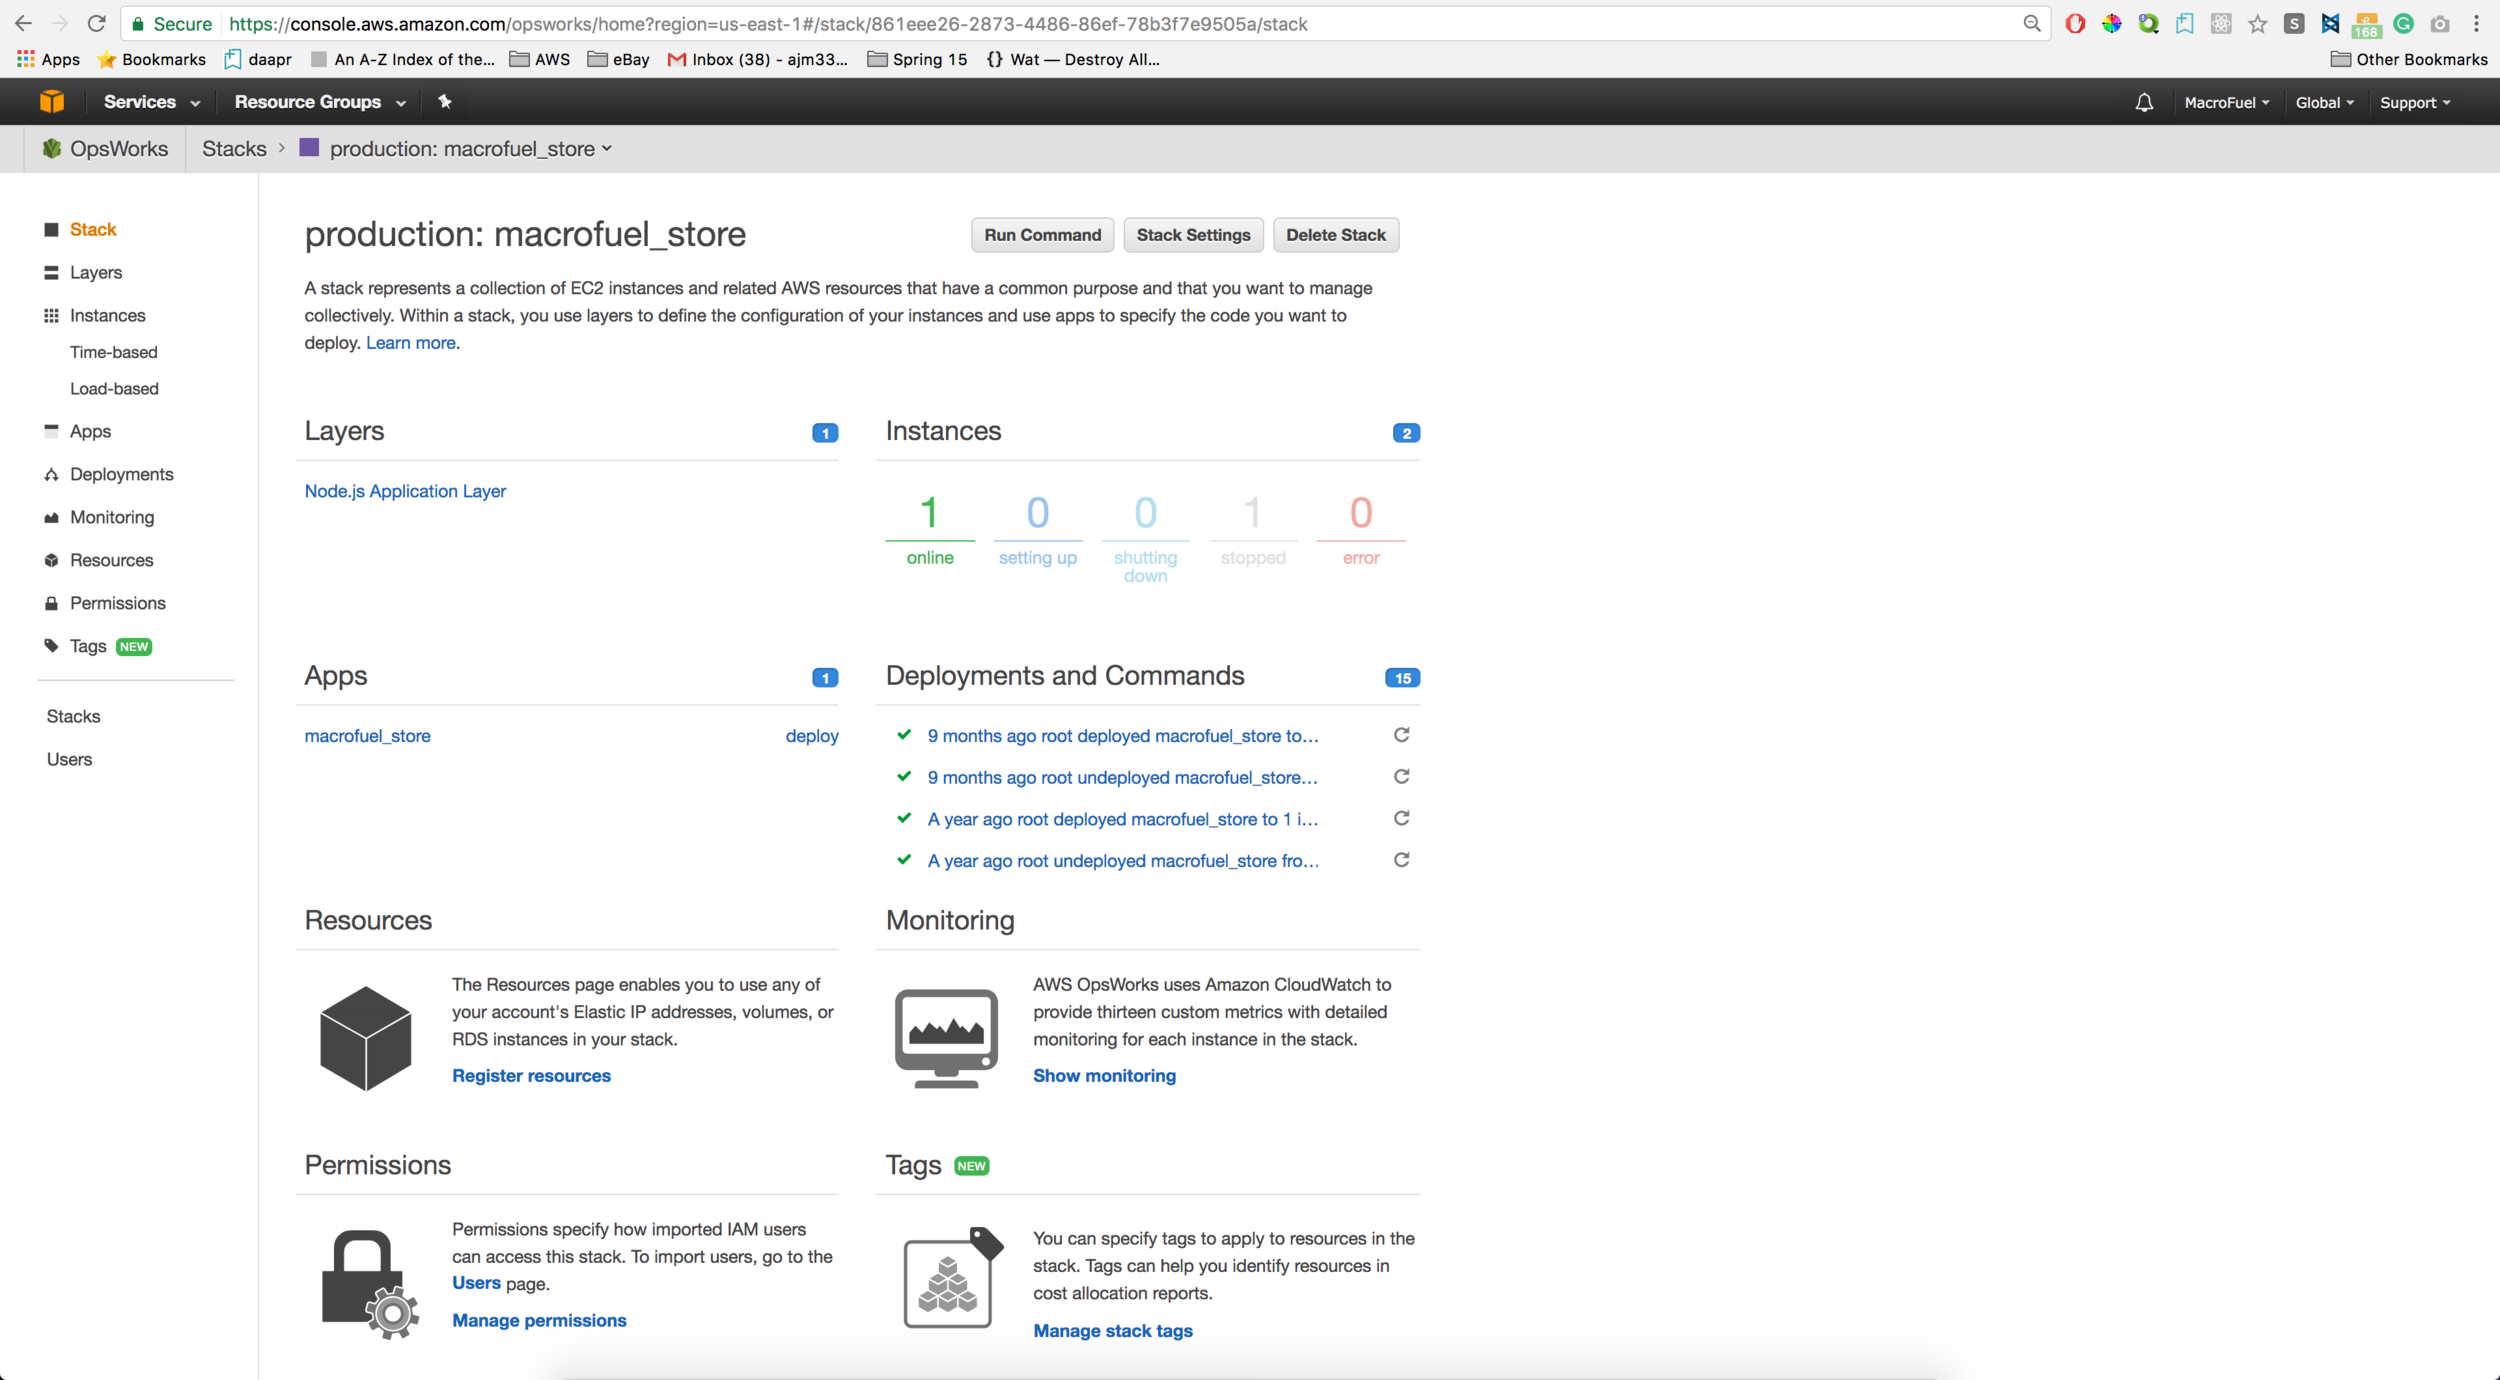Viewport: 2500px width, 1380px height.
Task: Go back with browser back arrow
Action: [x=23, y=23]
